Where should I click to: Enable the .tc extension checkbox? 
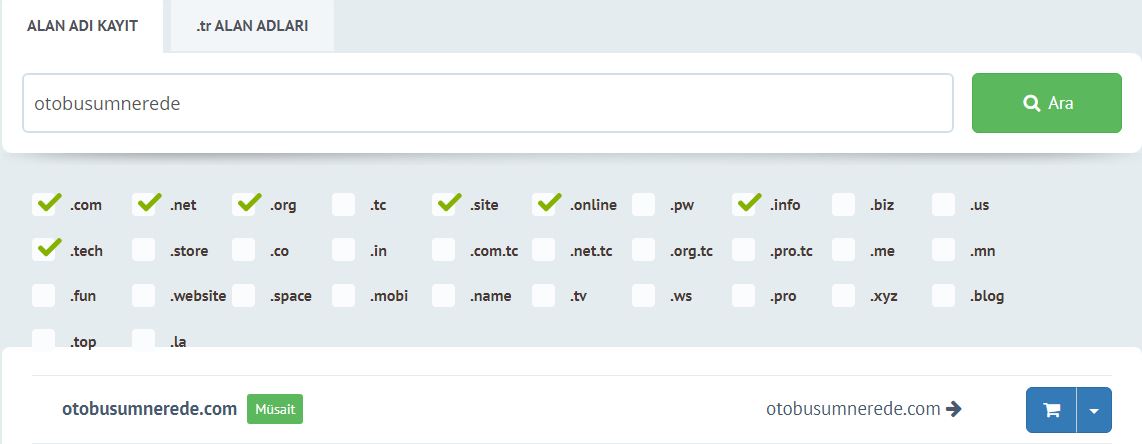344,205
